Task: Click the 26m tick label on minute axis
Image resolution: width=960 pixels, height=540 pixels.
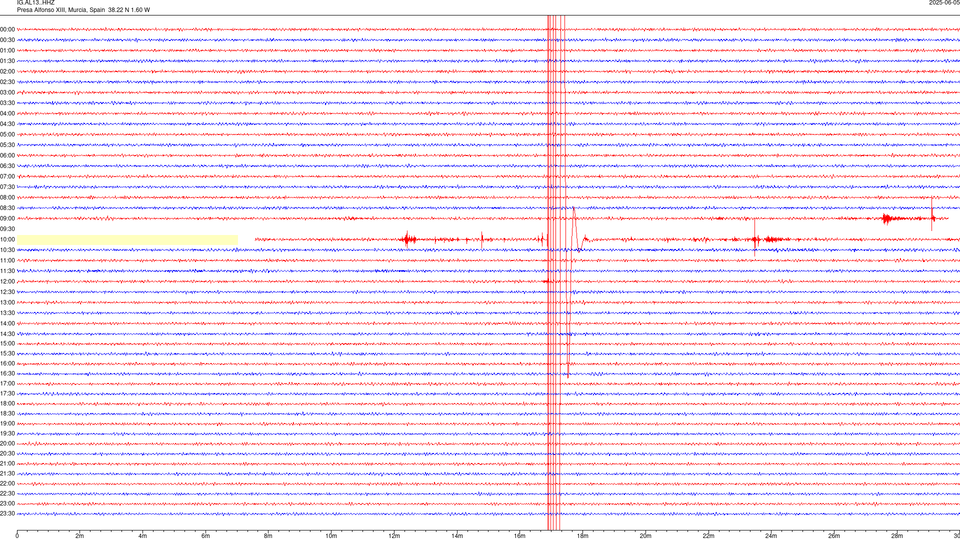Action: 834,536
